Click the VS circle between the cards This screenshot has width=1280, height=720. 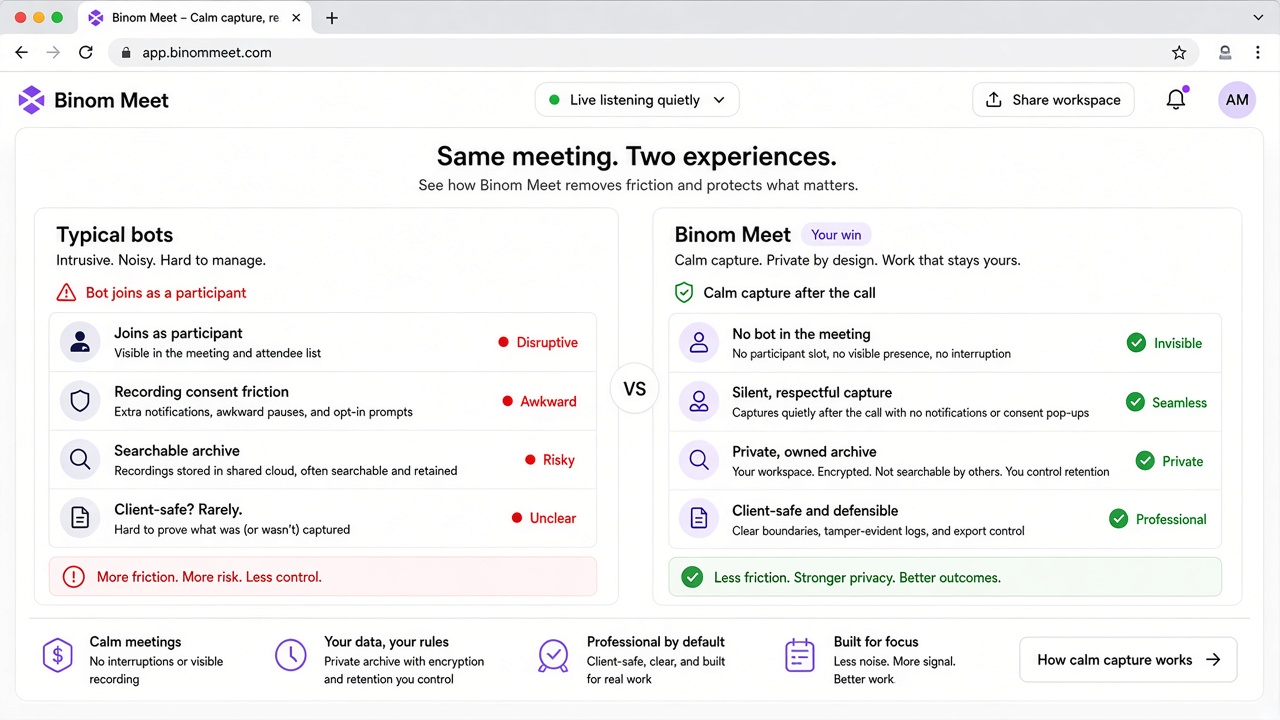[x=635, y=389]
